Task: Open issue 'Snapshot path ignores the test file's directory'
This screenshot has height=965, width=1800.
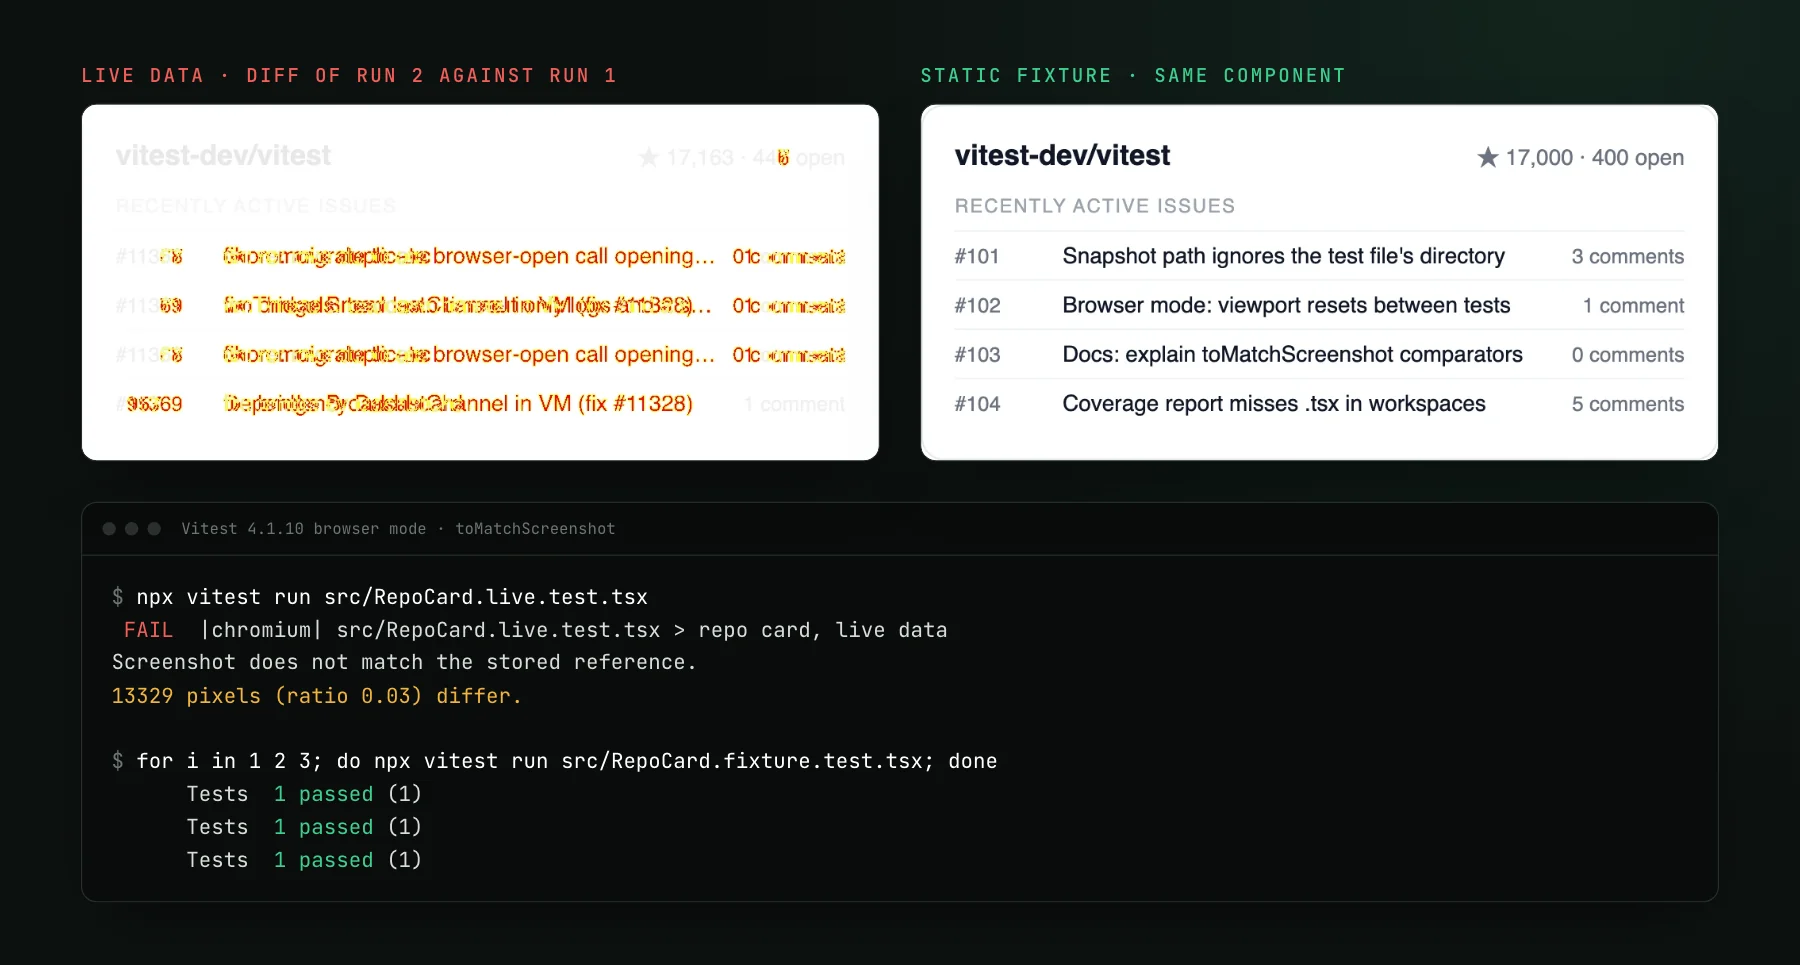Action: click(1283, 256)
